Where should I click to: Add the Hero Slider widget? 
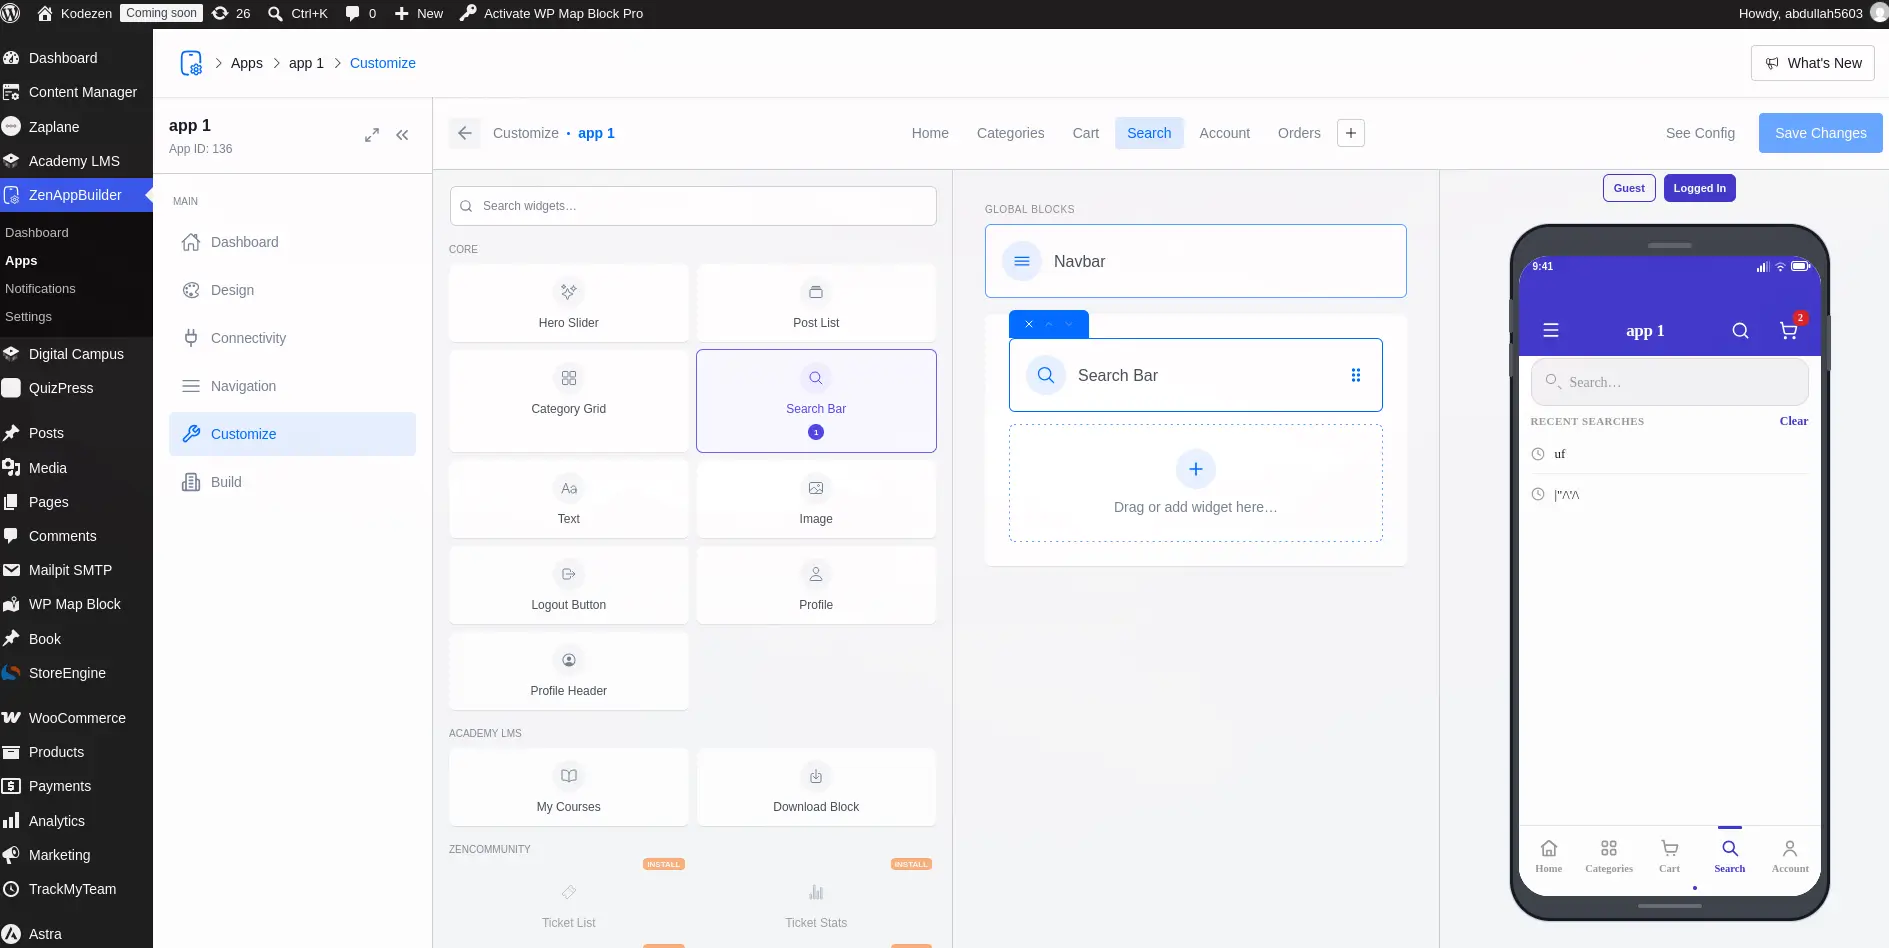tap(569, 303)
